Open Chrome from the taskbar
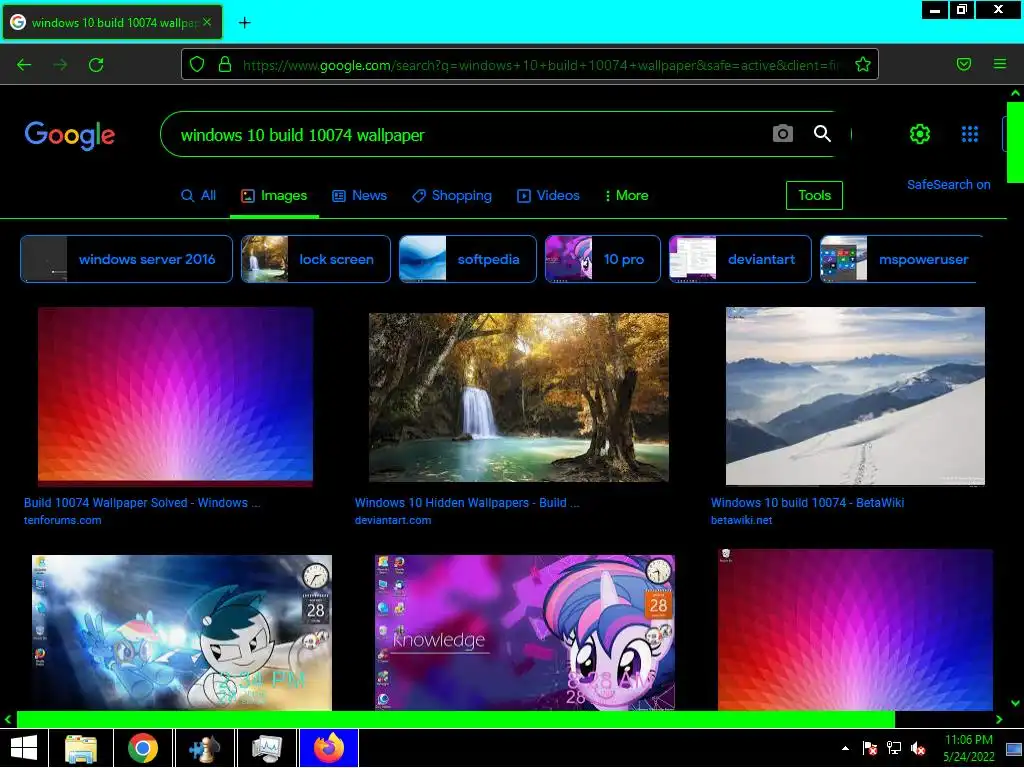This screenshot has width=1024, height=768. point(143,748)
